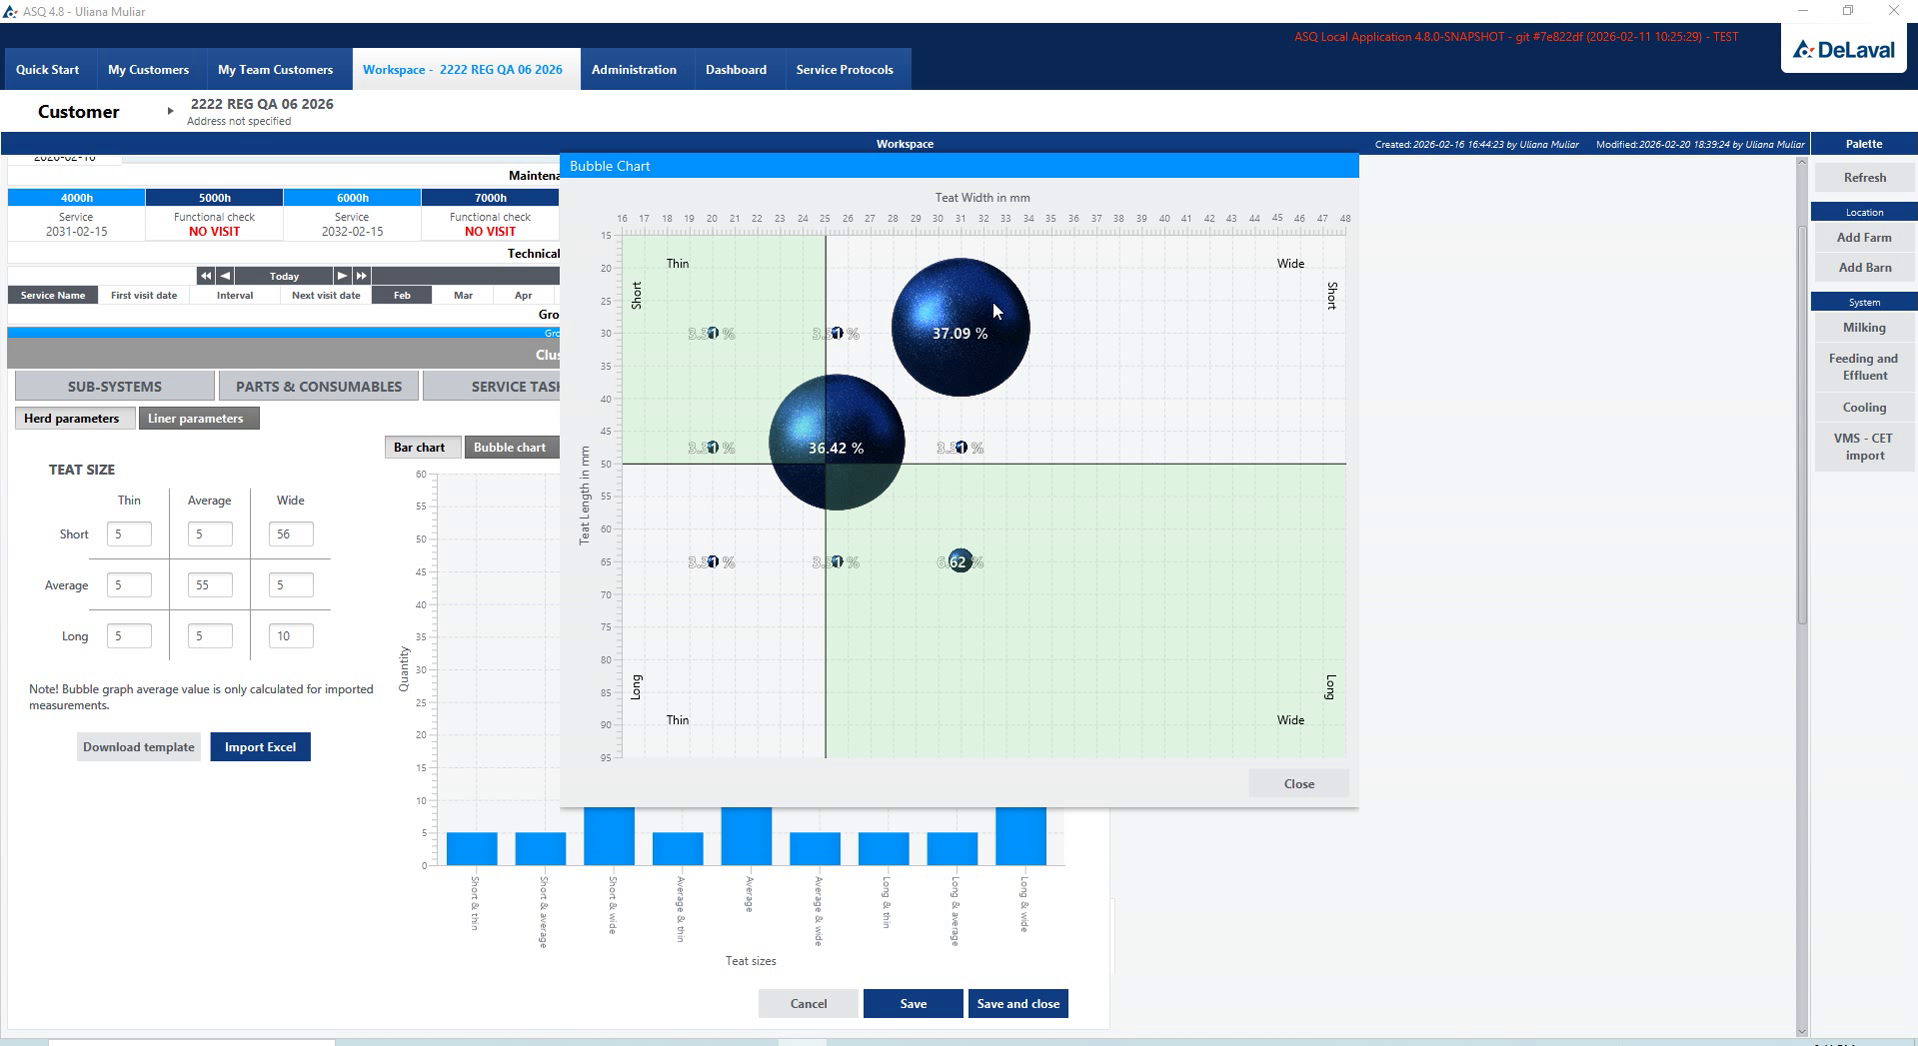The image size is (1918, 1046).
Task: Click the DeLaval logo
Action: click(x=1844, y=49)
